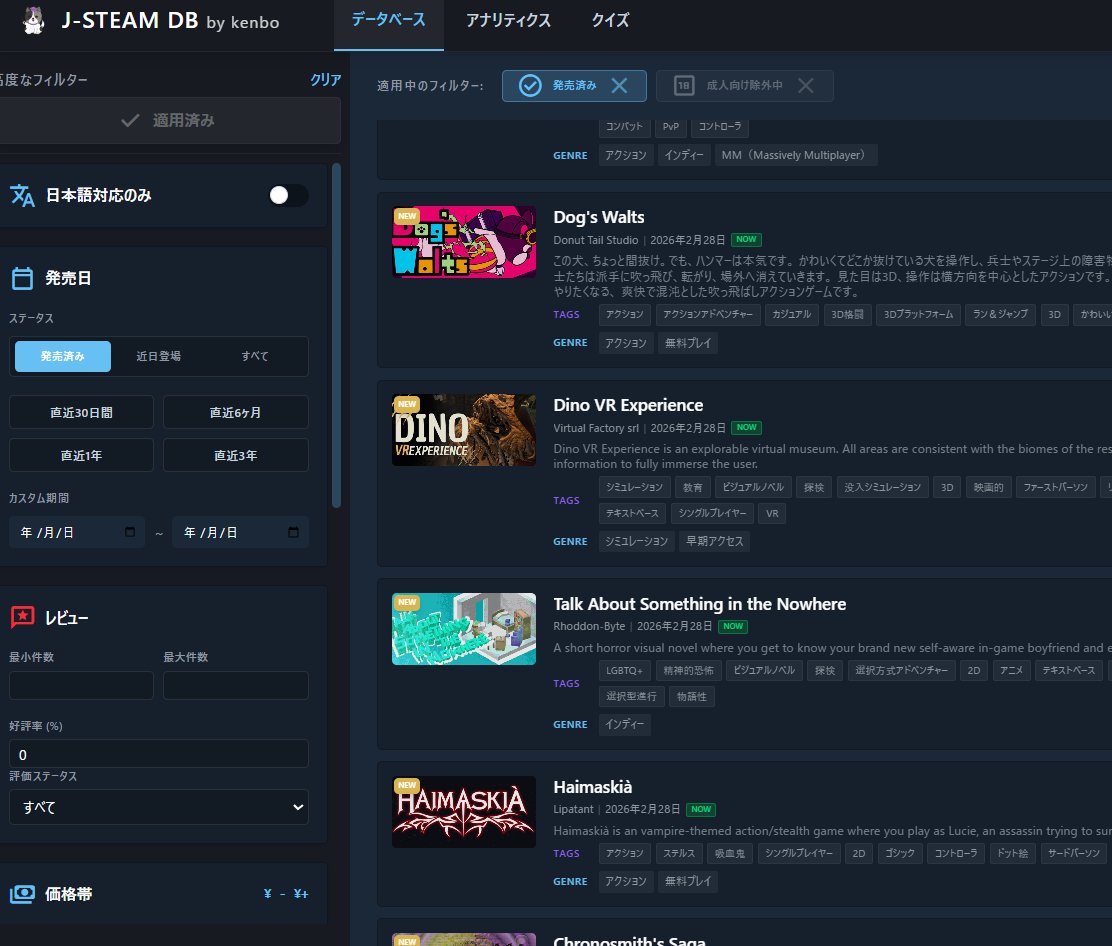Click the 3Dプラットフォーム tag on Dog's Walts

pyautogui.click(x=918, y=314)
